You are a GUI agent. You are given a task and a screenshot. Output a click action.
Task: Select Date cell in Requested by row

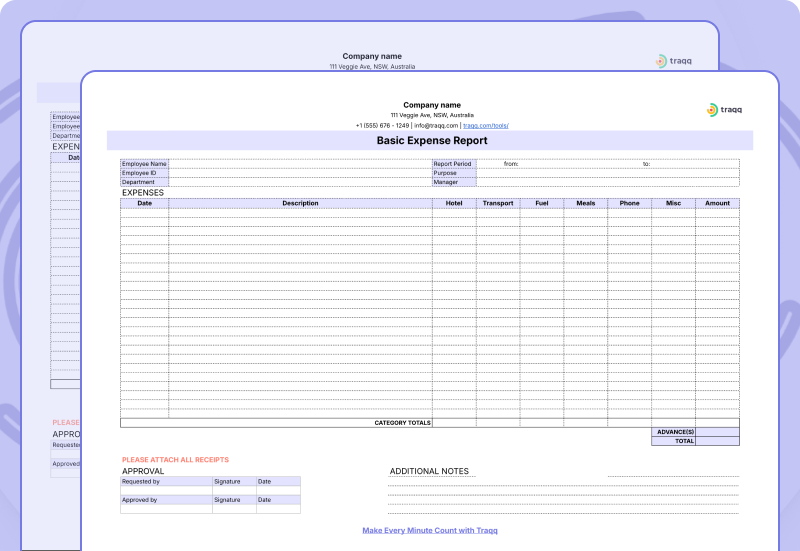pos(278,482)
